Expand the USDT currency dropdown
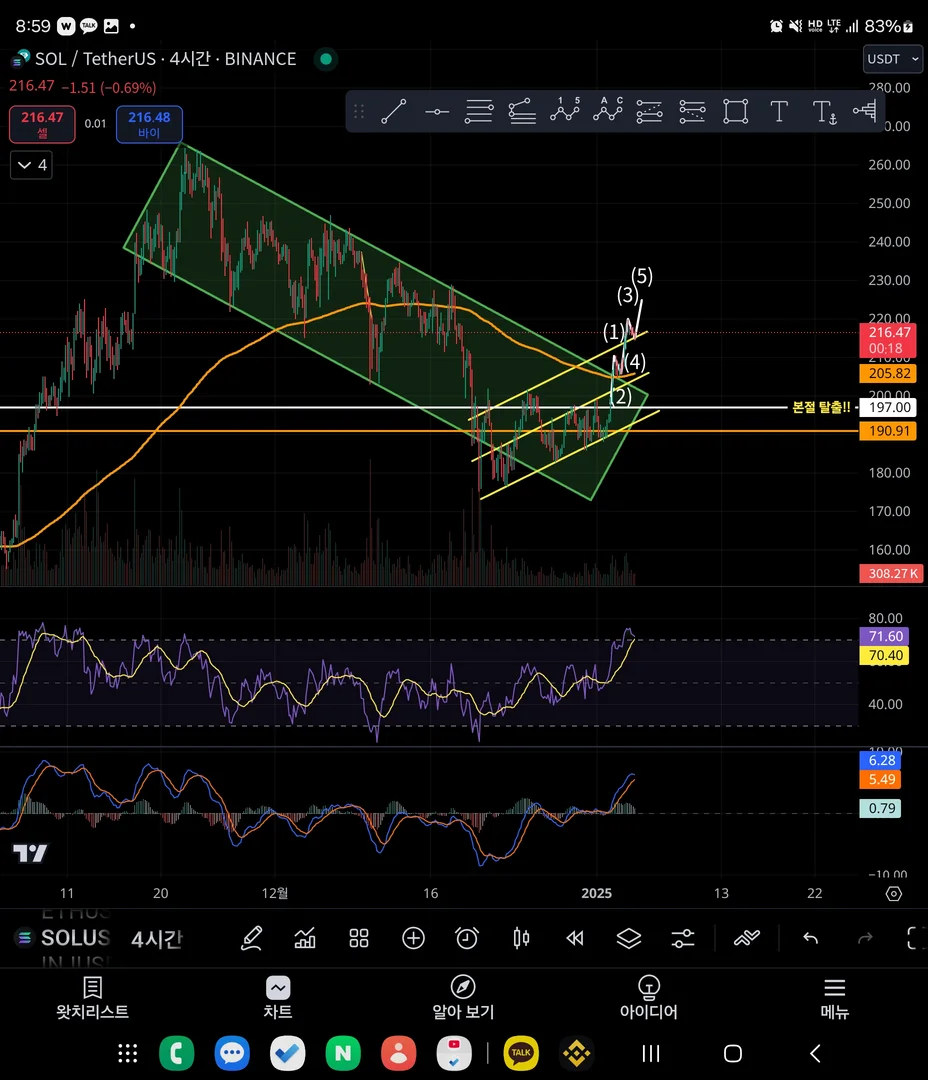928x1080 pixels. coord(893,59)
